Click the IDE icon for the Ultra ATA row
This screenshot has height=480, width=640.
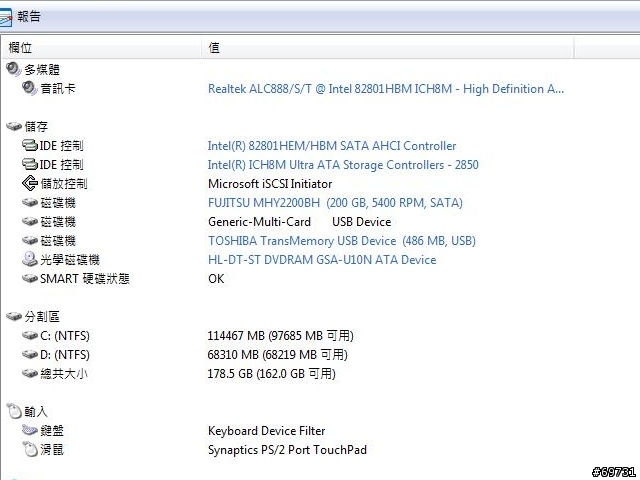(x=30, y=164)
